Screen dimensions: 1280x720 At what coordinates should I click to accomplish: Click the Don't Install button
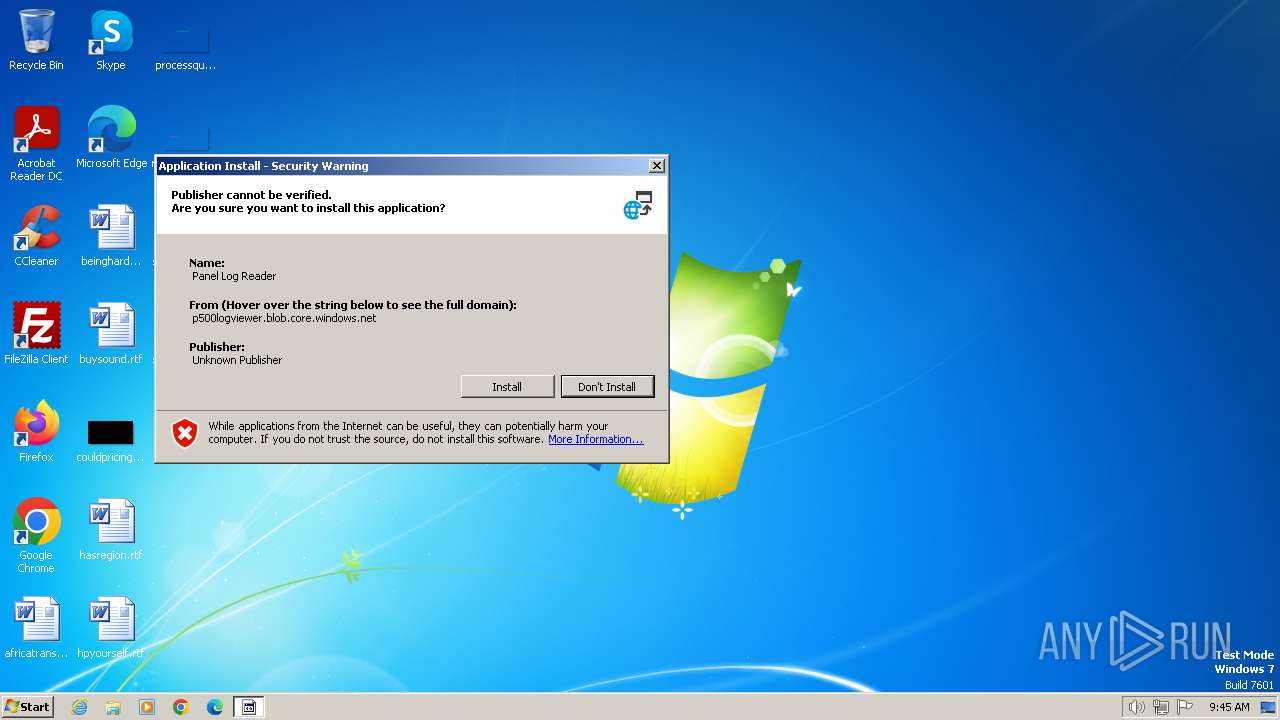pos(607,386)
